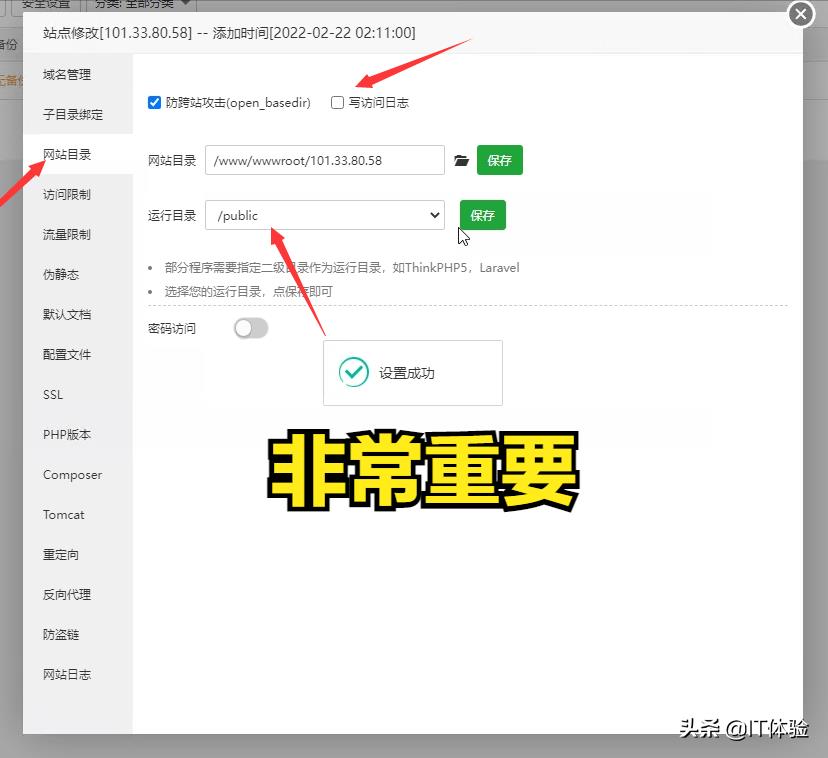Turn on 密码访问 password access

coord(250,327)
